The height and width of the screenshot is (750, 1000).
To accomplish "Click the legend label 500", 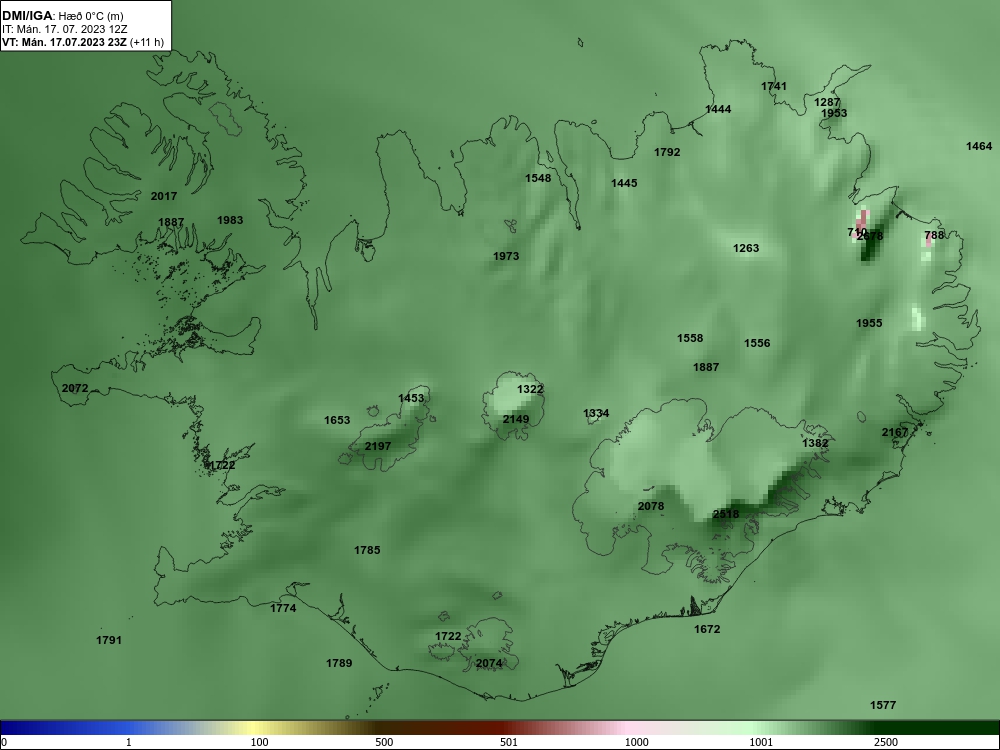I will [x=384, y=742].
